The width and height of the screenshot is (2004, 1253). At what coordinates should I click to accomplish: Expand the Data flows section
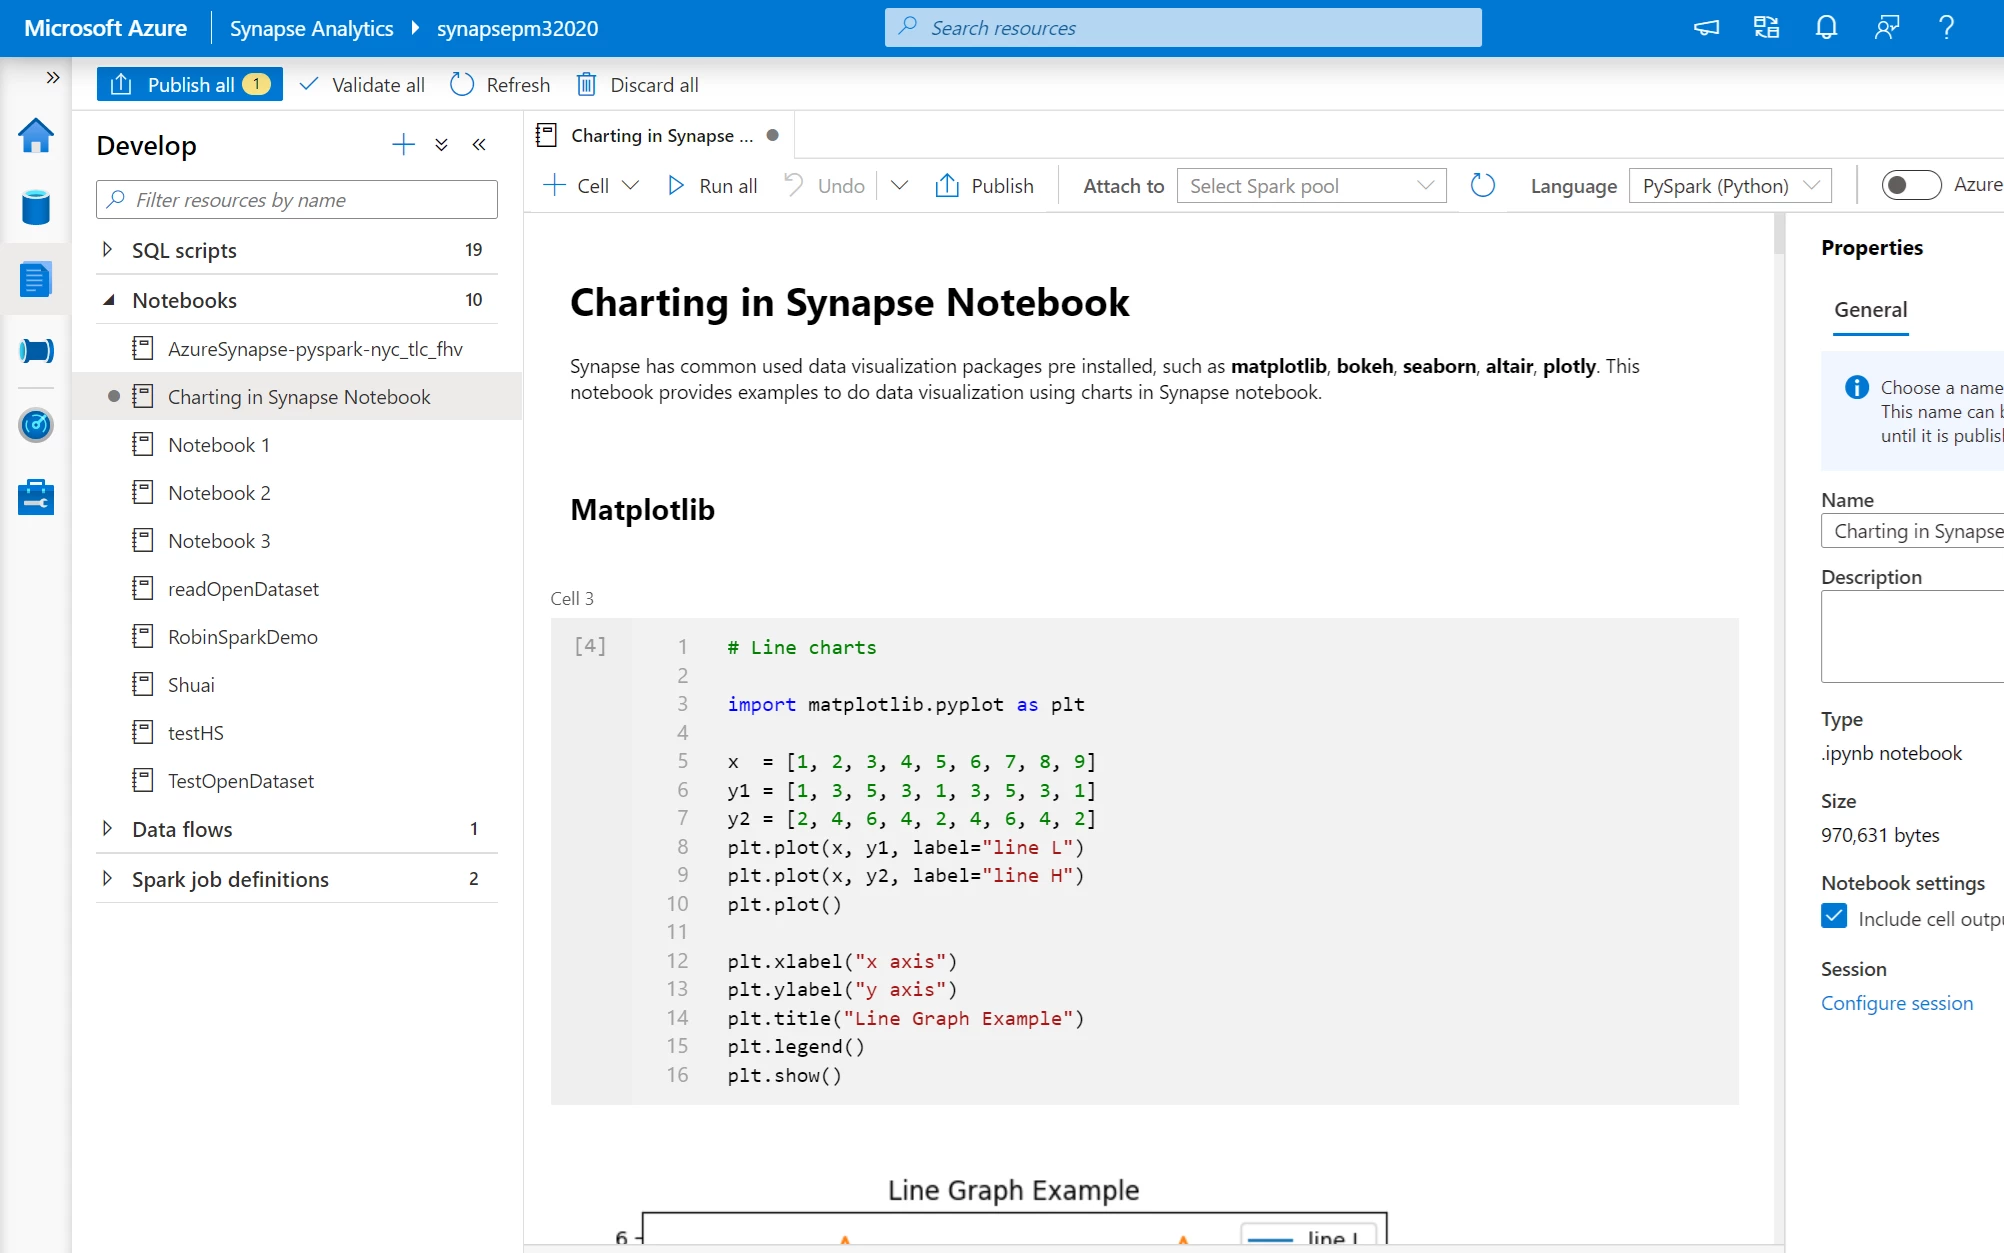pyautogui.click(x=108, y=829)
